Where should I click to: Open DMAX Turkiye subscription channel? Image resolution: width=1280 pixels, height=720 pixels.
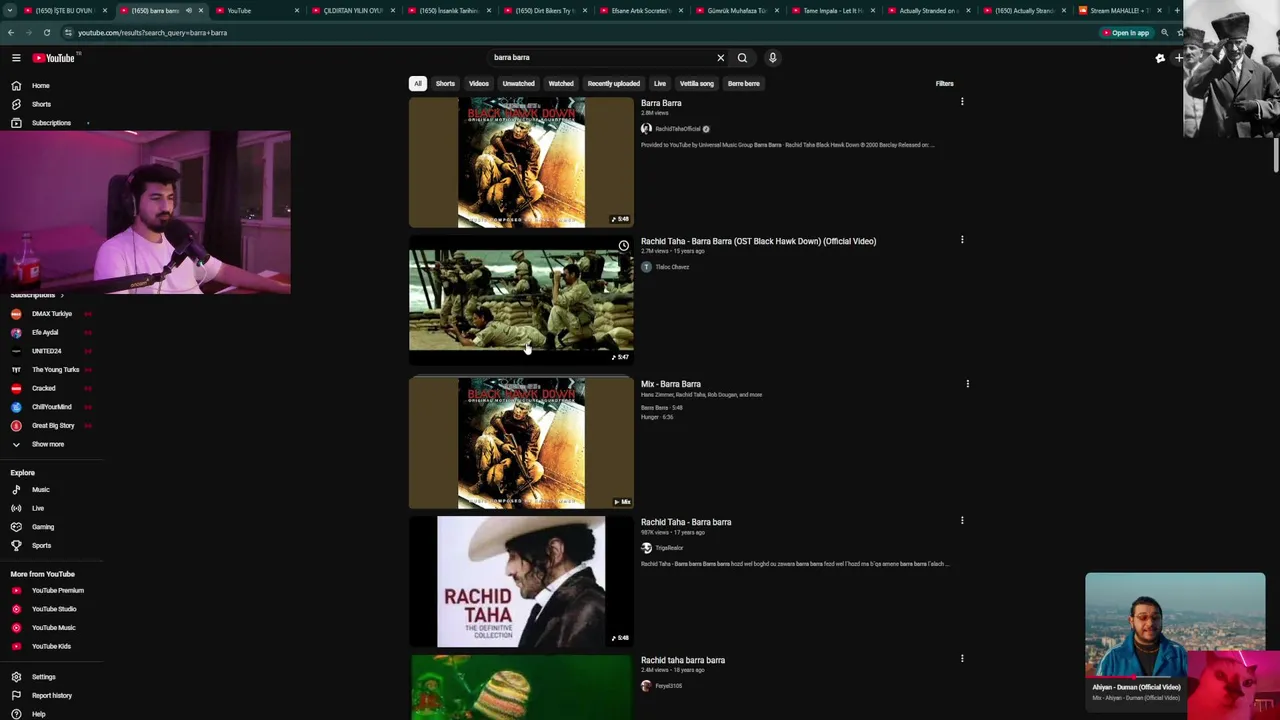click(x=50, y=314)
